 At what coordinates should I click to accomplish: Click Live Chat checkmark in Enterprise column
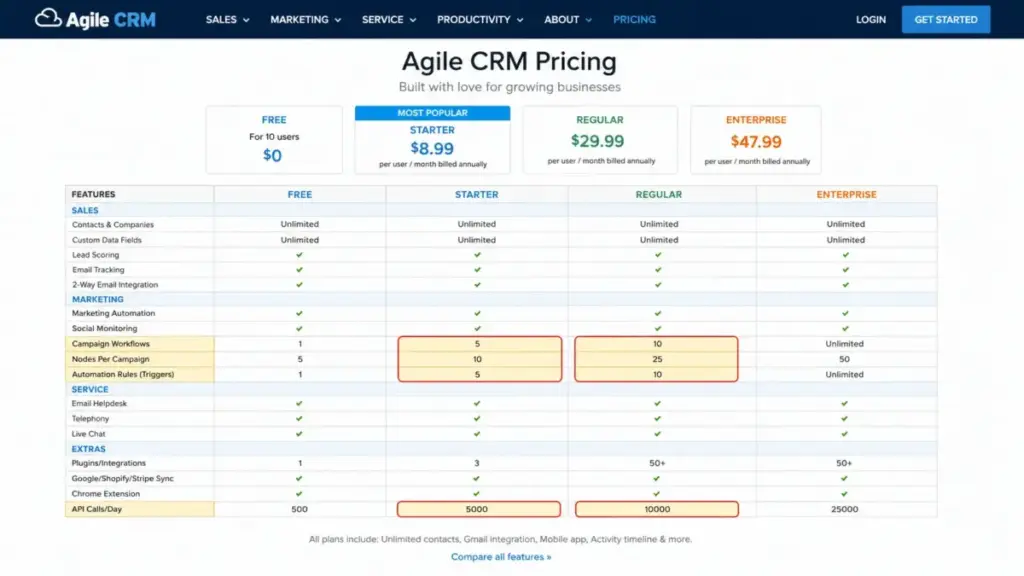844,434
